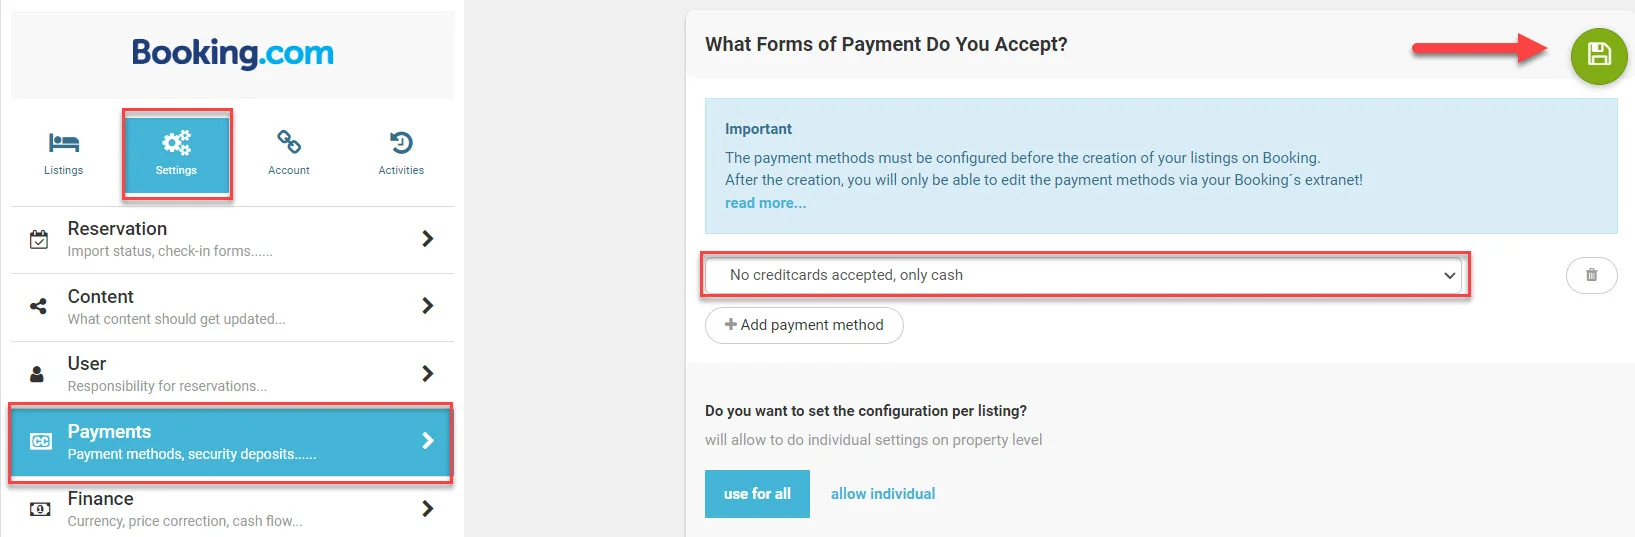Select the Settings gears icon
Viewport: 1635px width, 537px height.
point(176,143)
